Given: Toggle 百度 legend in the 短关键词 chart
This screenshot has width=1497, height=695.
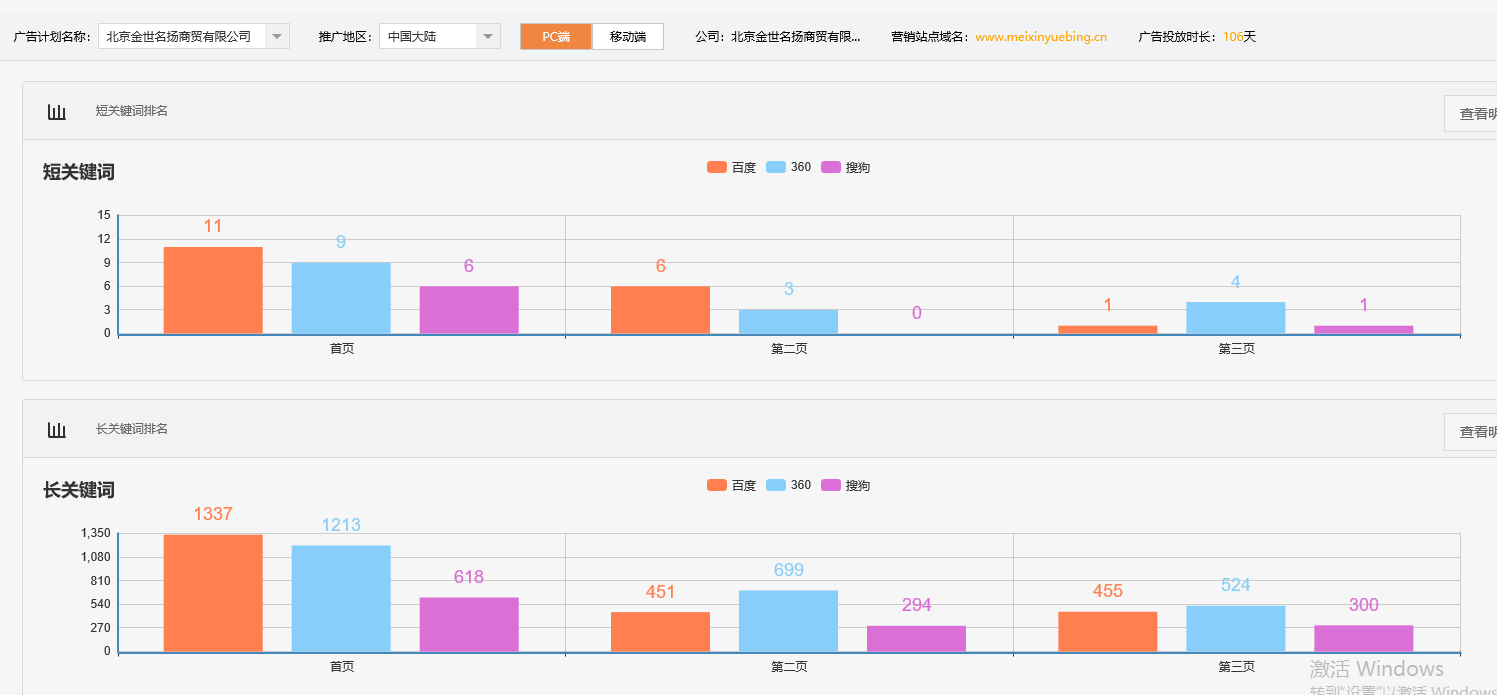Looking at the screenshot, I should pos(732,168).
